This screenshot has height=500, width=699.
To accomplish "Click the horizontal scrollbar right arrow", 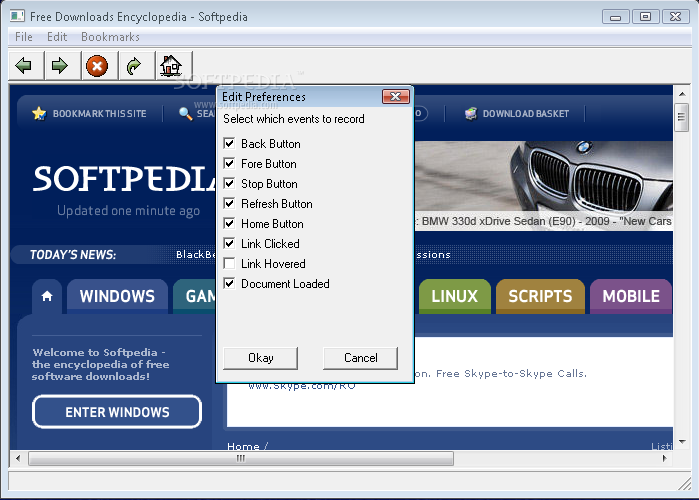I will coord(665,458).
